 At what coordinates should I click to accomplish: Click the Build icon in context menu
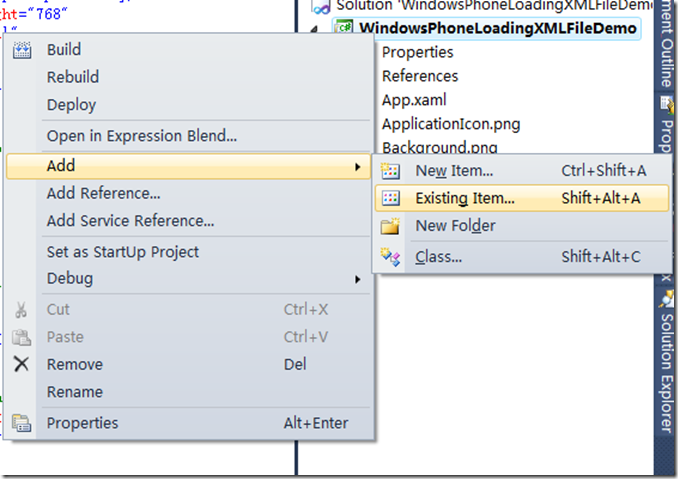point(22,50)
